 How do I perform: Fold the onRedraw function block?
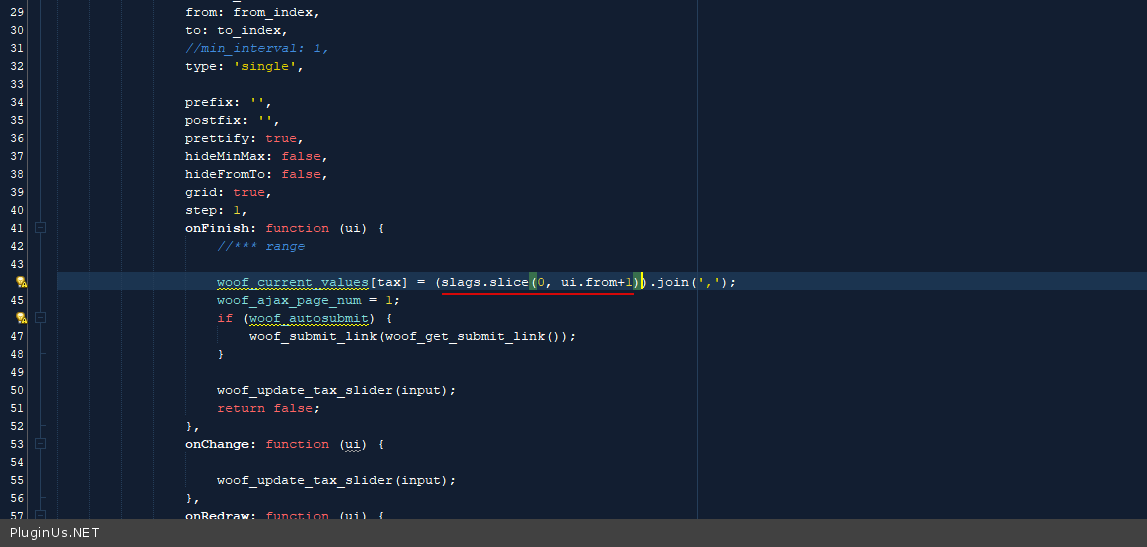click(x=41, y=516)
